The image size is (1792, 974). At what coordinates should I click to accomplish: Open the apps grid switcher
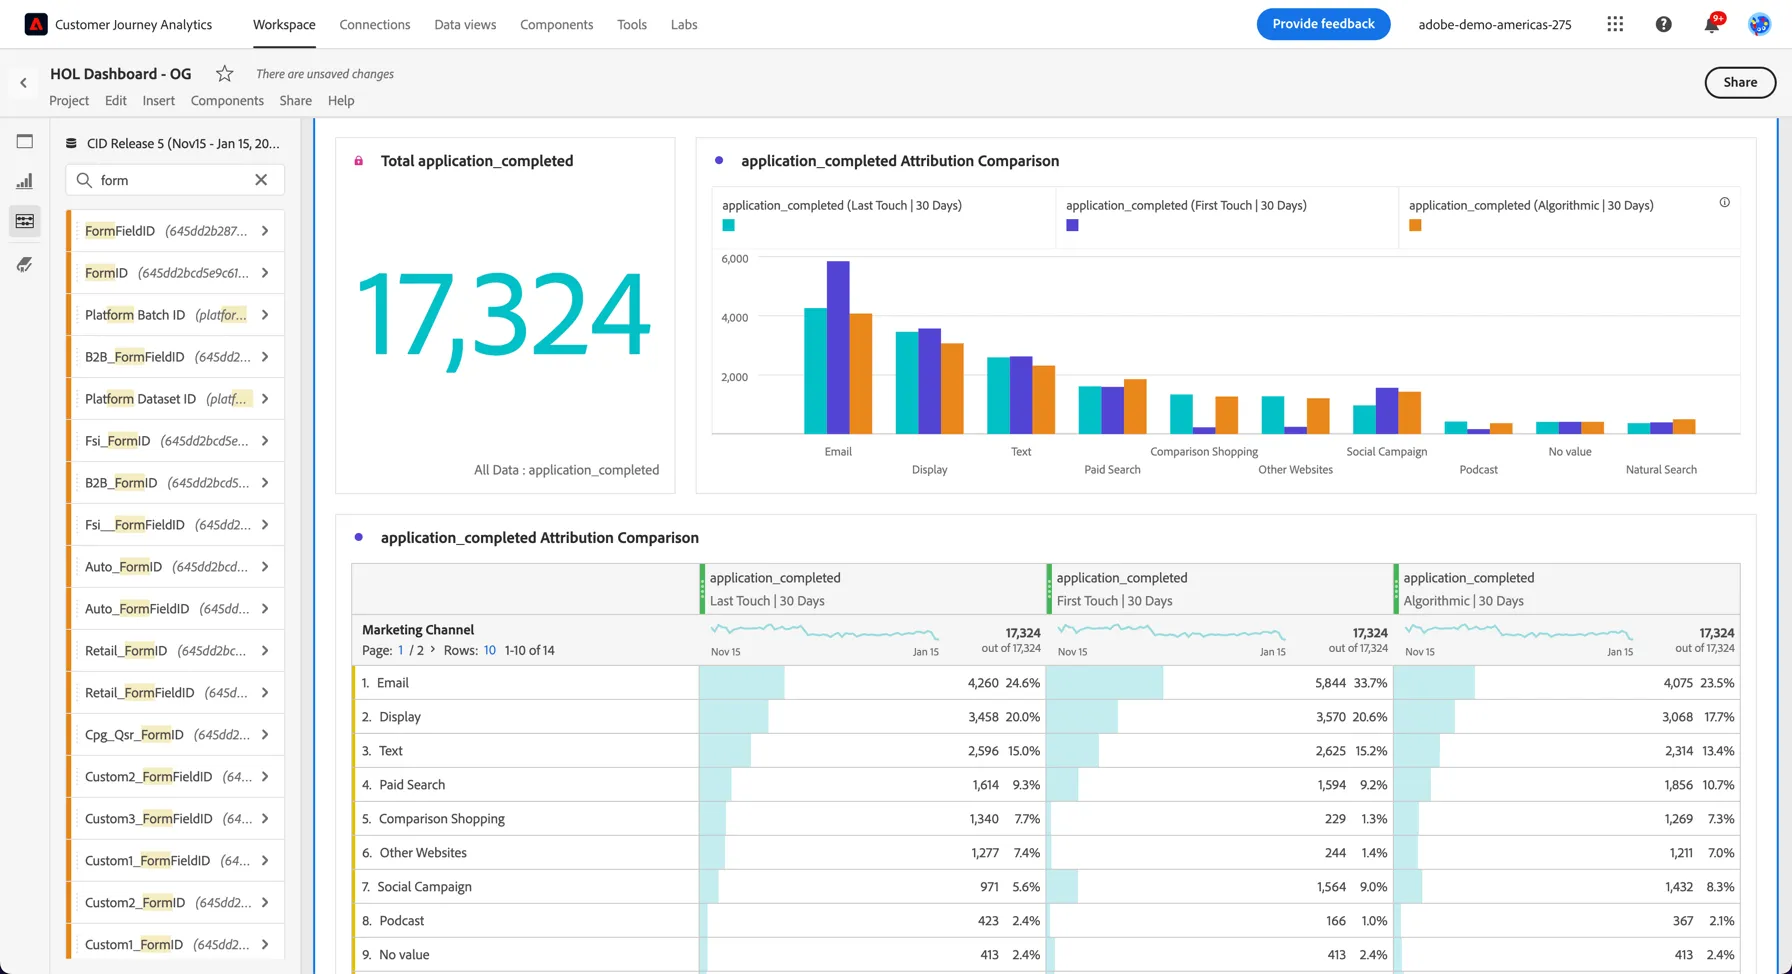click(x=1615, y=24)
